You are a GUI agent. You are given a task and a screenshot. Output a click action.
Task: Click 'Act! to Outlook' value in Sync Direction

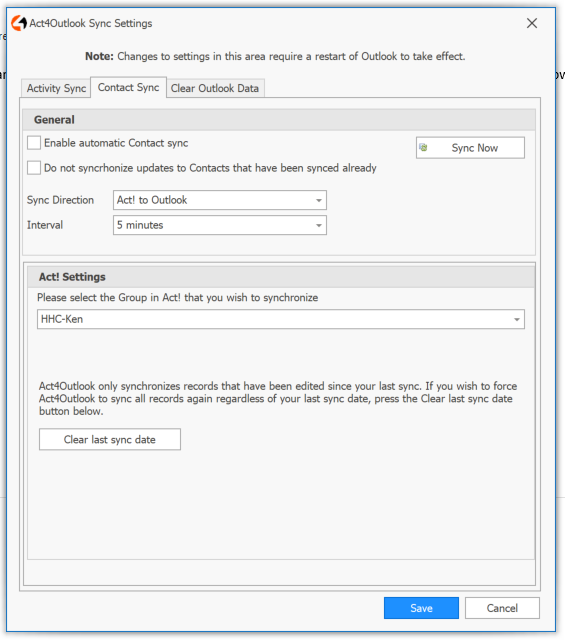(152, 200)
